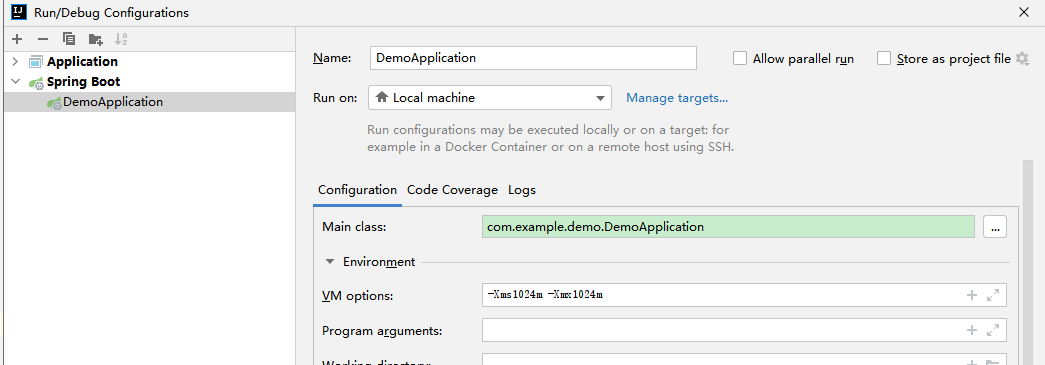
Task: Browse for the main class
Action: pos(995,227)
